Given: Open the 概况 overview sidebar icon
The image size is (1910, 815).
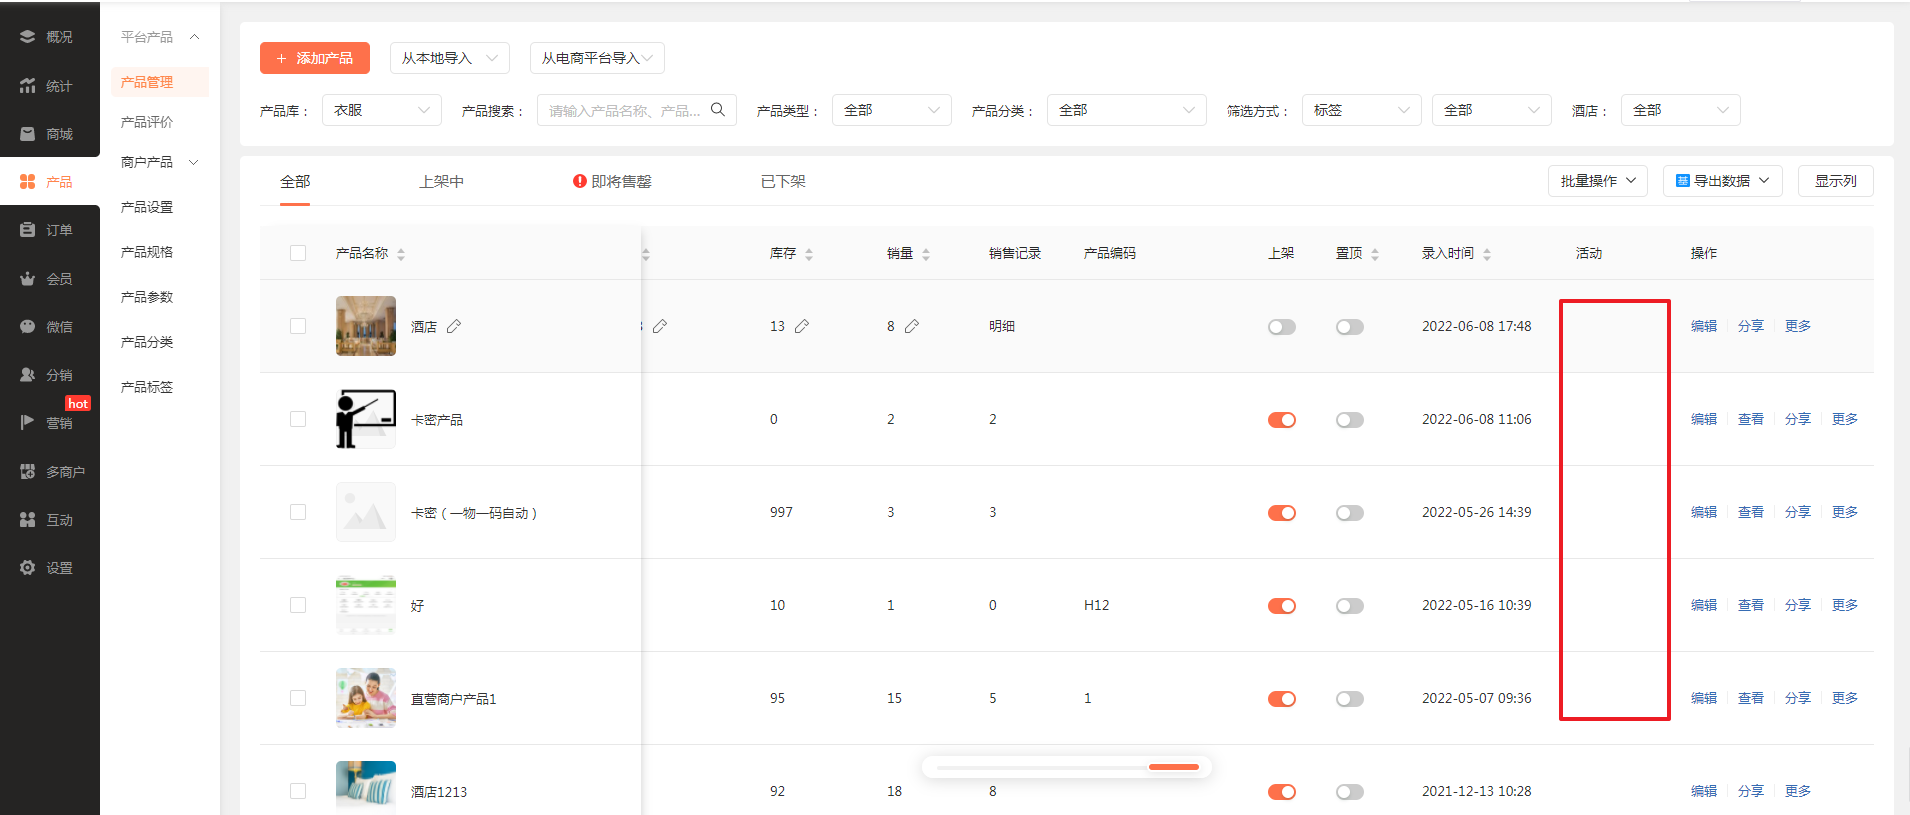Looking at the screenshot, I should pyautogui.click(x=27, y=37).
